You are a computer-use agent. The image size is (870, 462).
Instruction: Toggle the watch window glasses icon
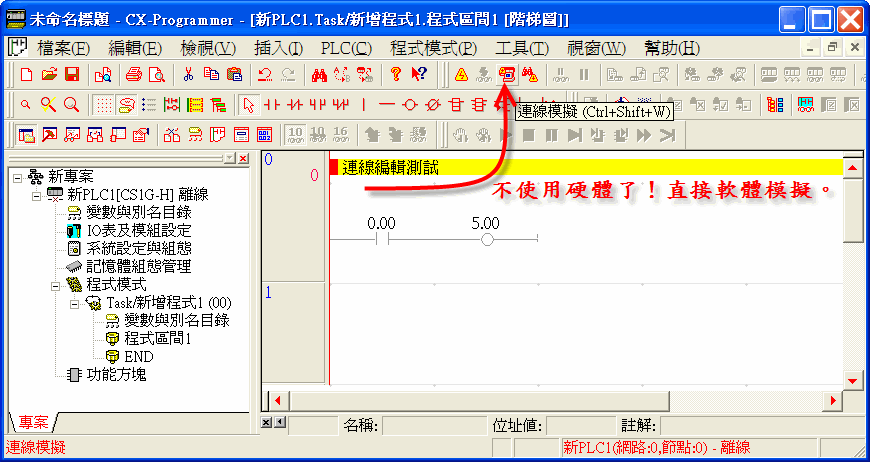(72, 134)
